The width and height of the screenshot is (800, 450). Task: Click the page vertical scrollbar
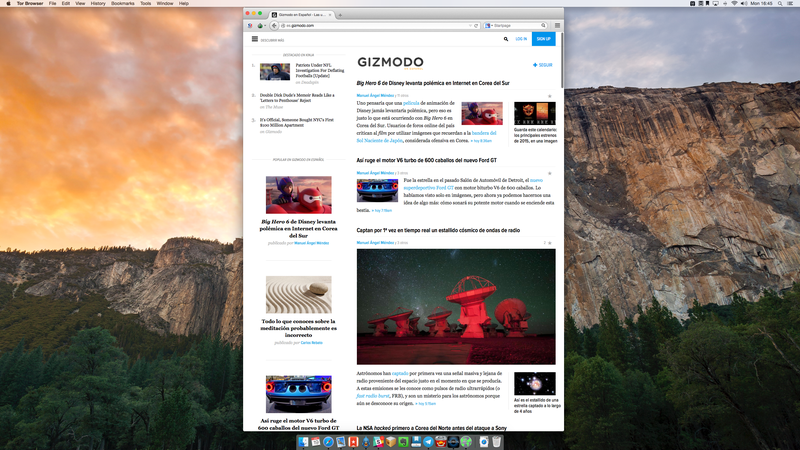click(x=562, y=60)
